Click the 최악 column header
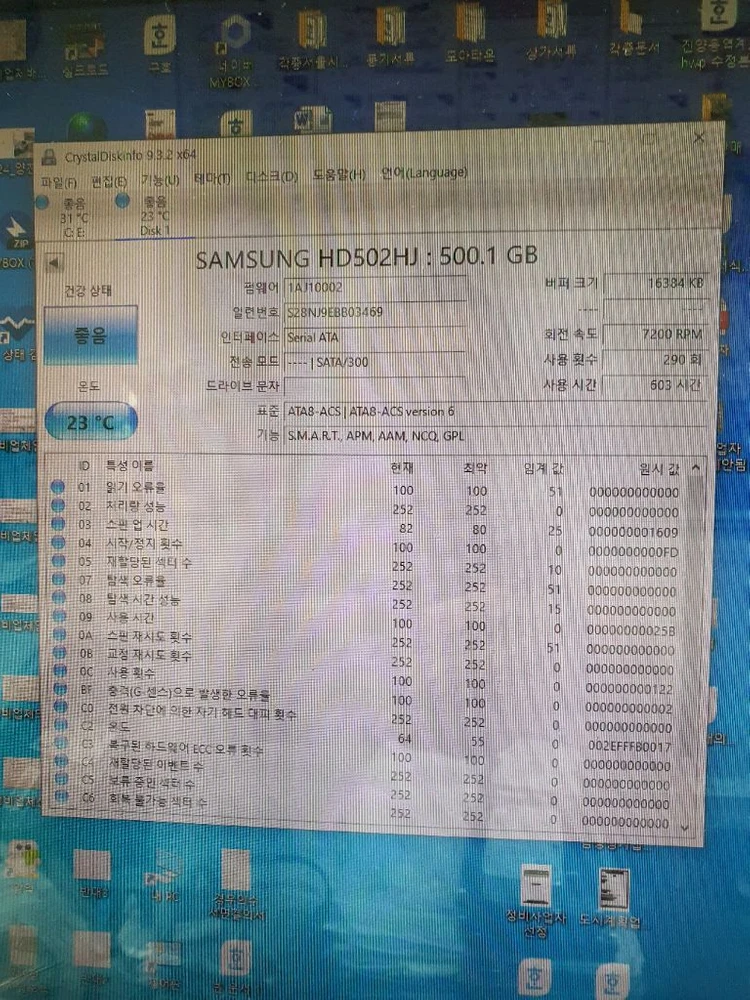 pyautogui.click(x=475, y=468)
